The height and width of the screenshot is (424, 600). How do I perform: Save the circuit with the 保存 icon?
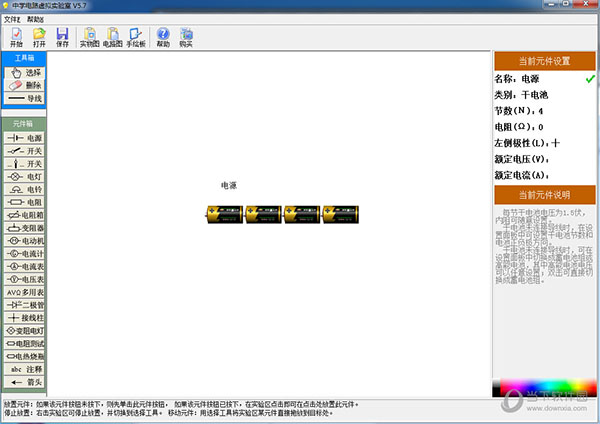(63, 38)
